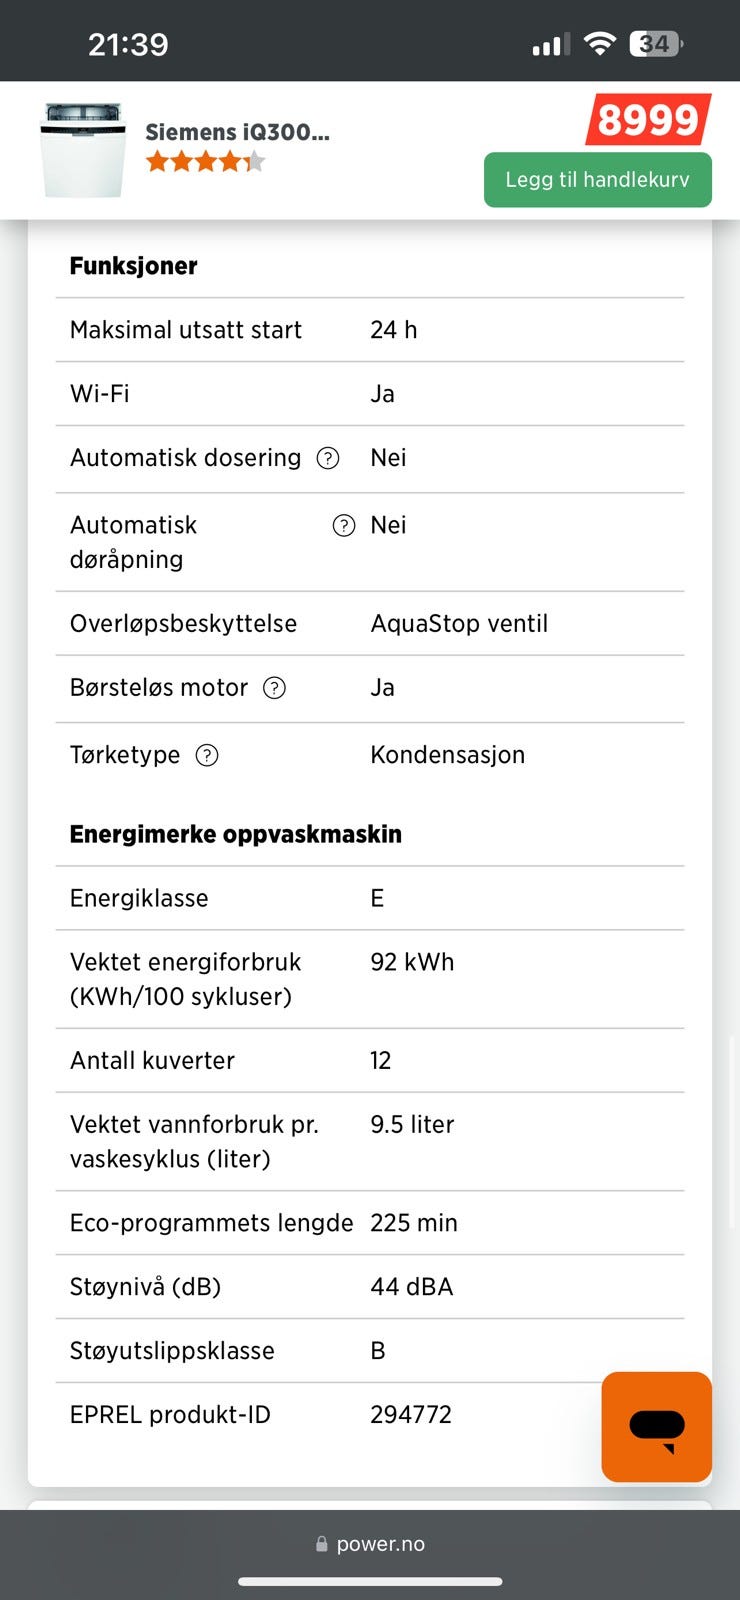Add the dishwasher with Legg til handlekurv
Image resolution: width=740 pixels, height=1600 pixels.
tap(598, 180)
